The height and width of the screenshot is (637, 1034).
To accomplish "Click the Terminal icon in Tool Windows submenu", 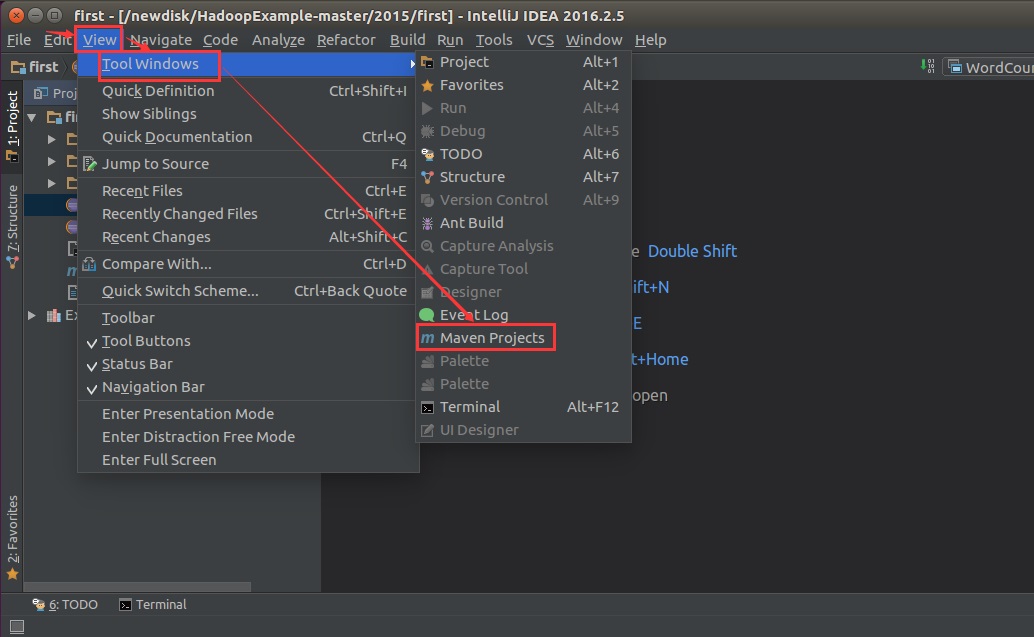I will point(427,407).
